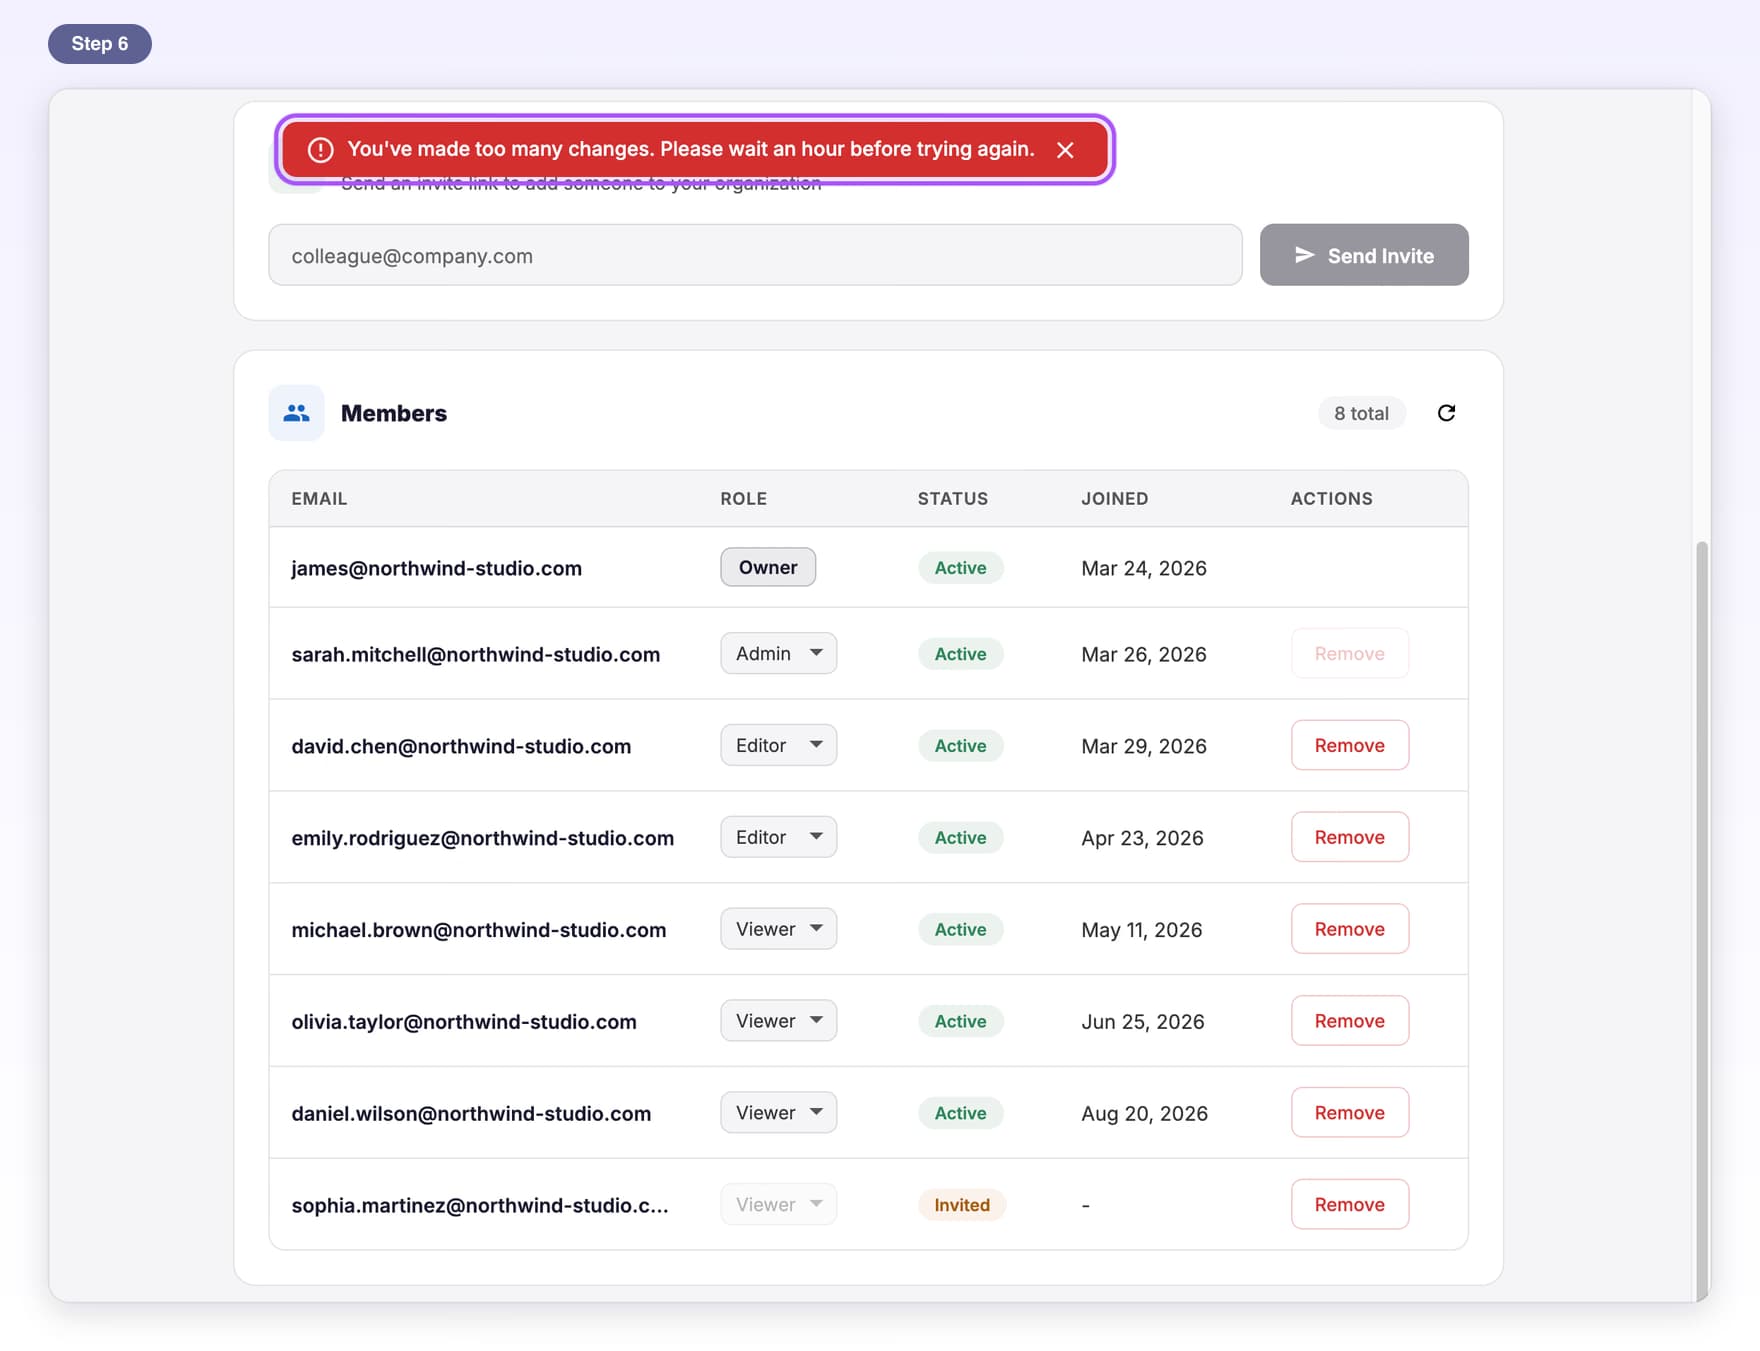
Task: Select james@northwind-studio.com email
Action: pos(436,568)
